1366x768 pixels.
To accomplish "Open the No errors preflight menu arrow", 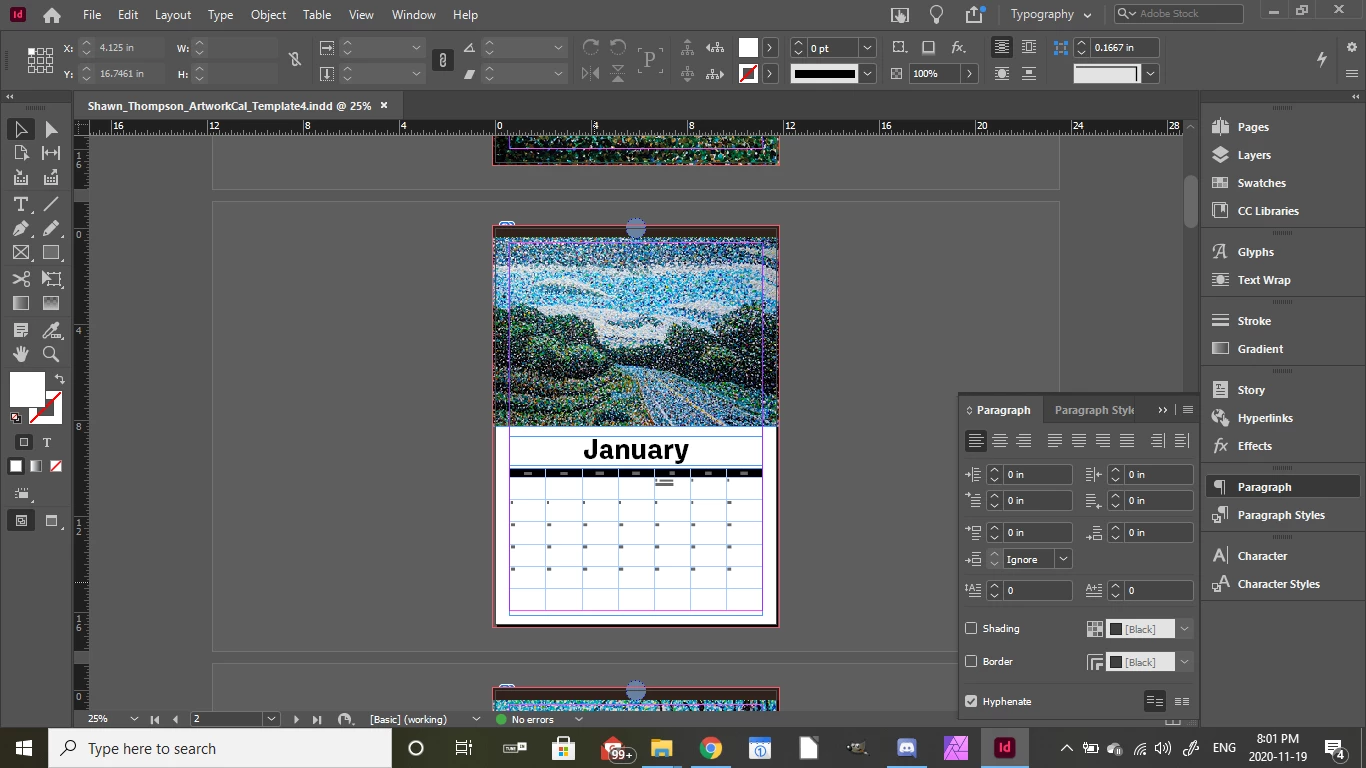I will (578, 719).
